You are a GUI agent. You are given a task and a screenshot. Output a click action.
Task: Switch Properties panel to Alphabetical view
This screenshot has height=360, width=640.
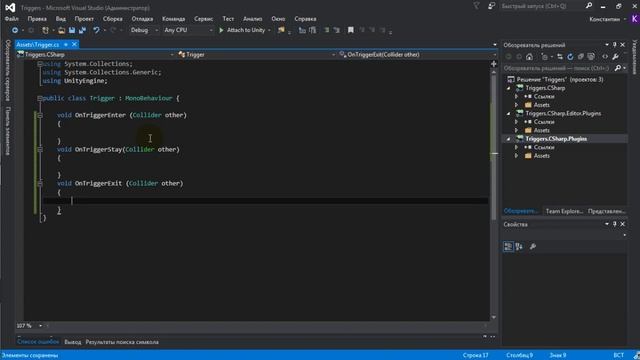tap(519, 247)
